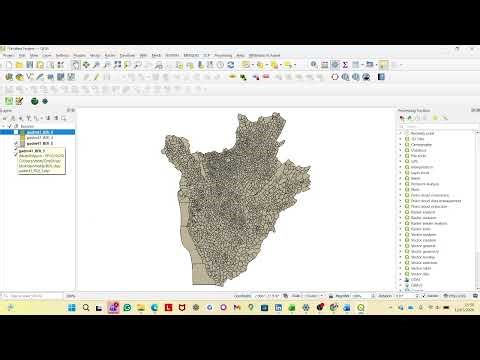Open the View menu
Image resolution: width=480 pixels, height=360 pixels.
click(34, 55)
